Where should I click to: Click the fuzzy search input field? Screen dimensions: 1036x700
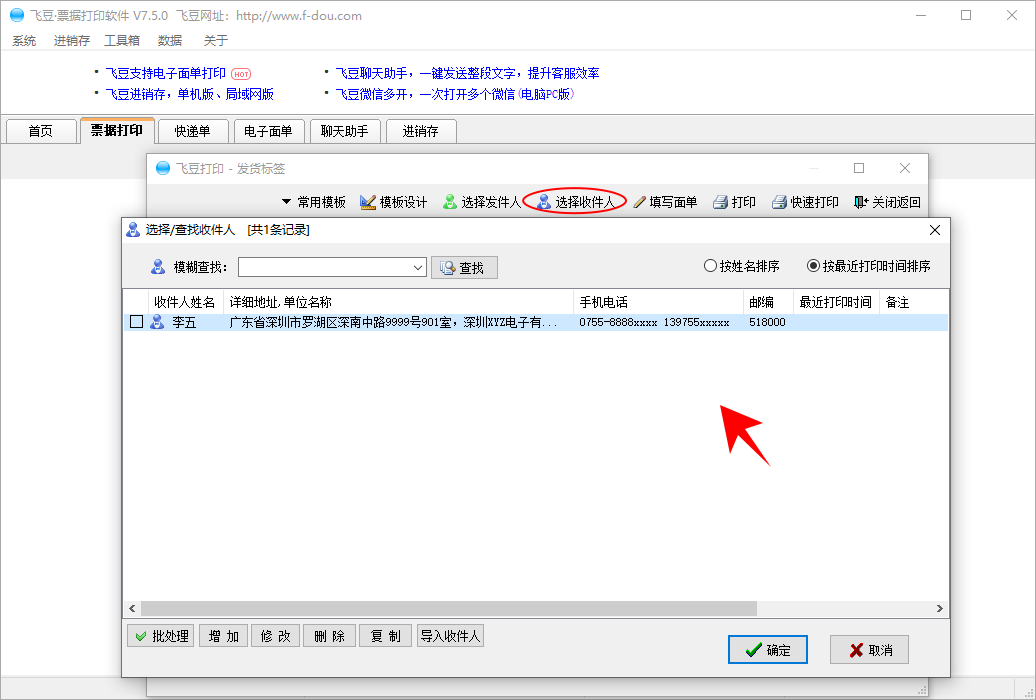tap(324, 268)
